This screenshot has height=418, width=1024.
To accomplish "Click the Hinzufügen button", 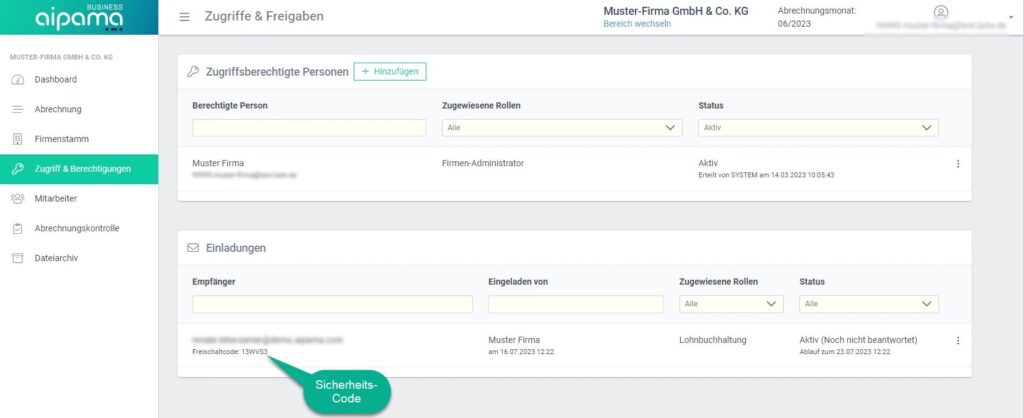I will pyautogui.click(x=390, y=71).
